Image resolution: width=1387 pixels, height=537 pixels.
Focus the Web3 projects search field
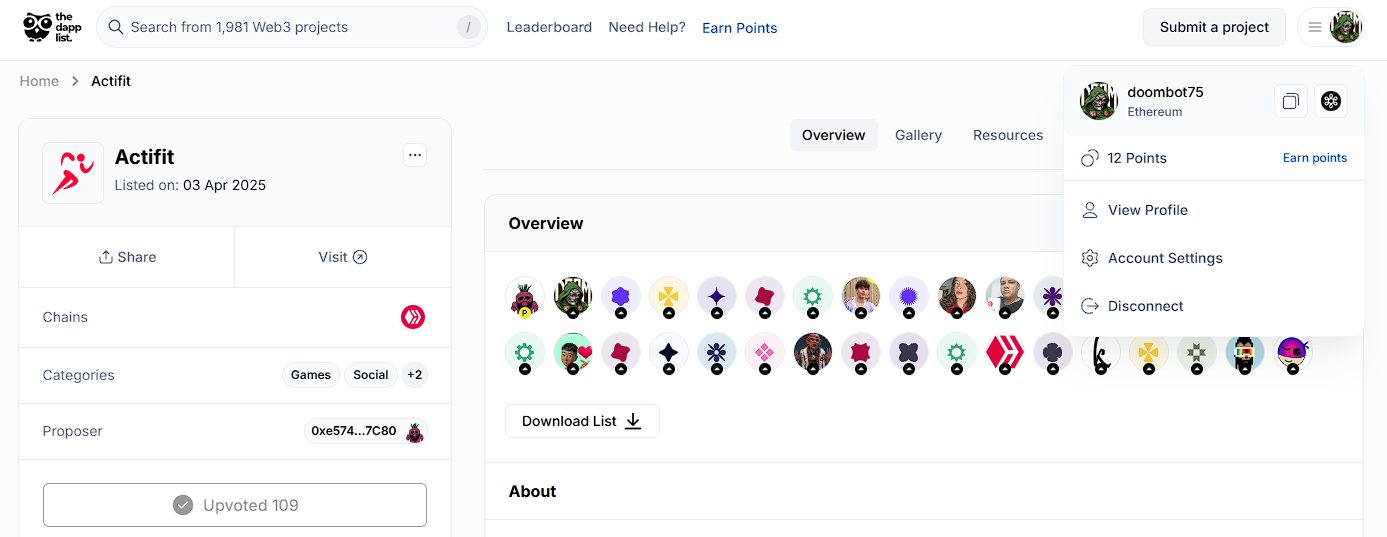[x=292, y=27]
